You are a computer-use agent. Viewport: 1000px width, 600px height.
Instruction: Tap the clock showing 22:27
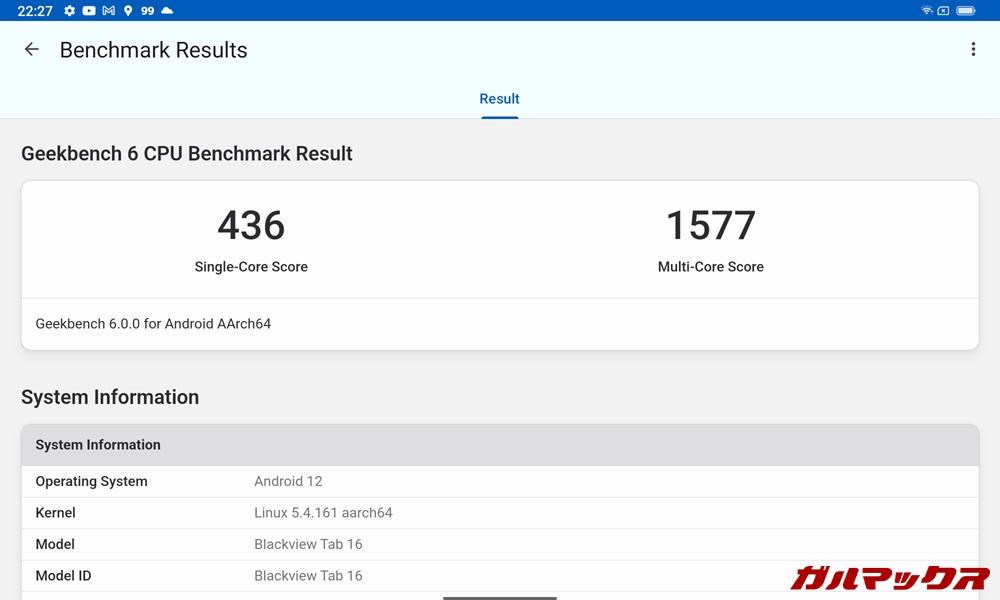click(35, 10)
